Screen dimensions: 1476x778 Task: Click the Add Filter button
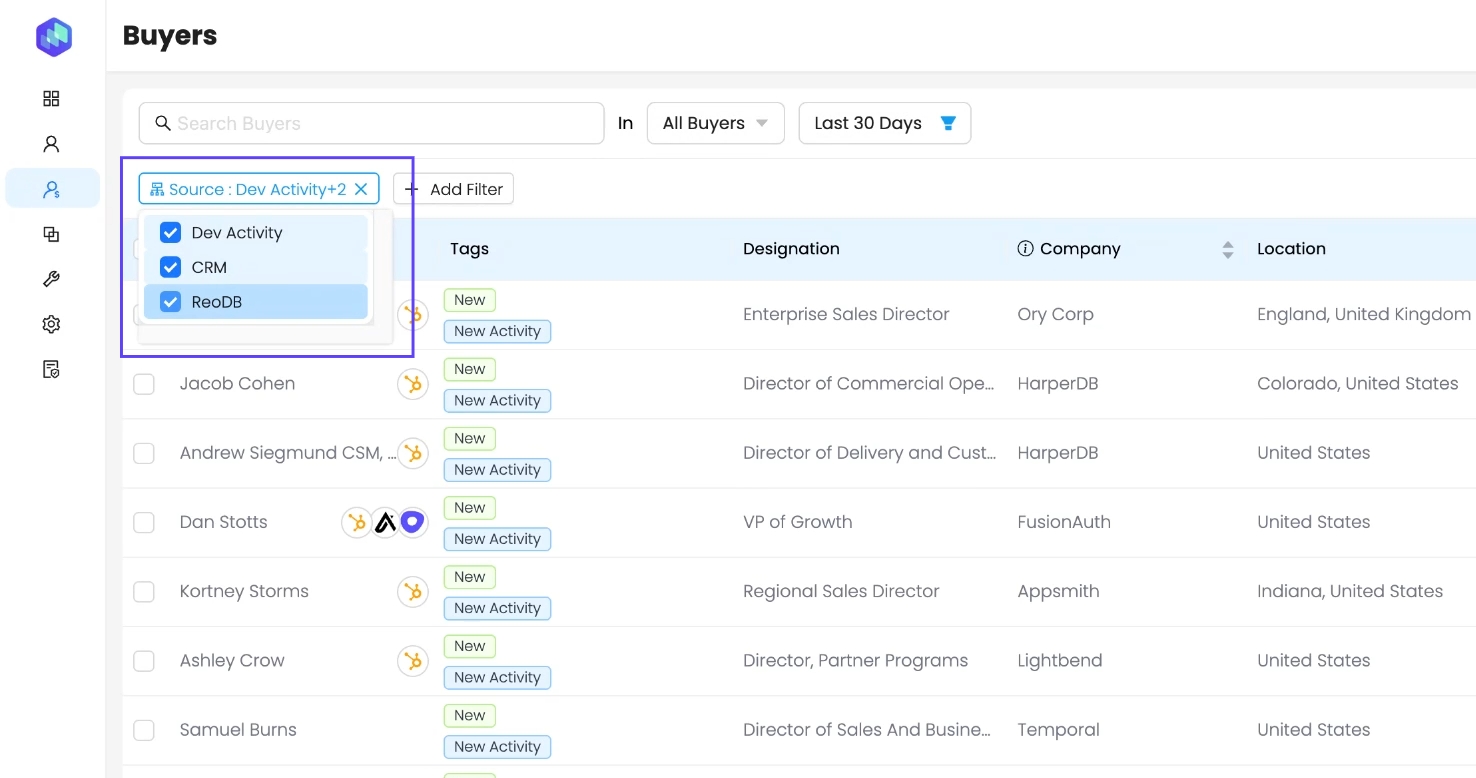point(453,189)
